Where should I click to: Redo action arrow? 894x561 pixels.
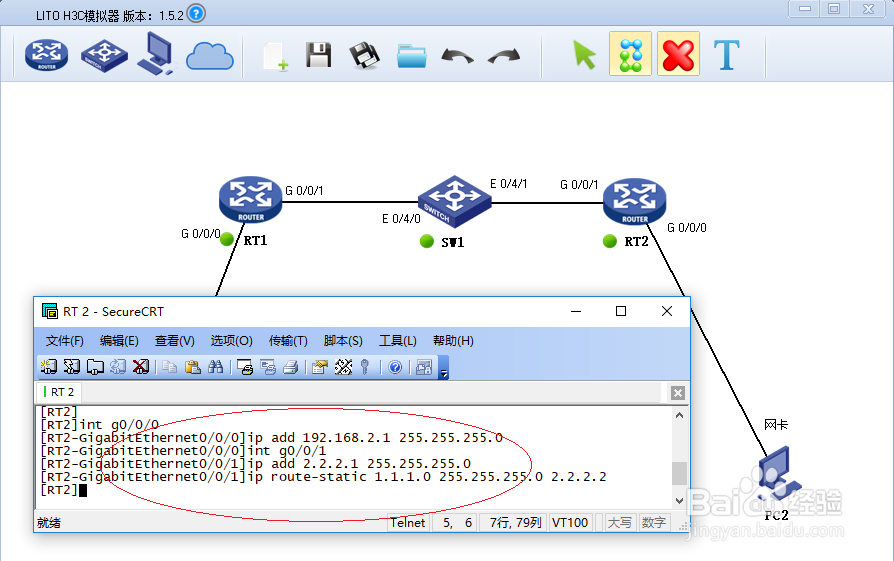504,56
